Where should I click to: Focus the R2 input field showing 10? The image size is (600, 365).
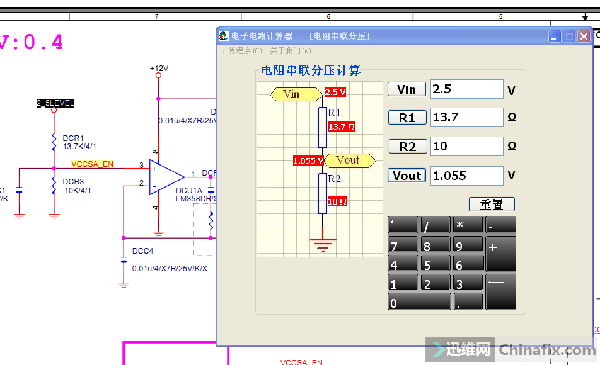click(x=466, y=146)
